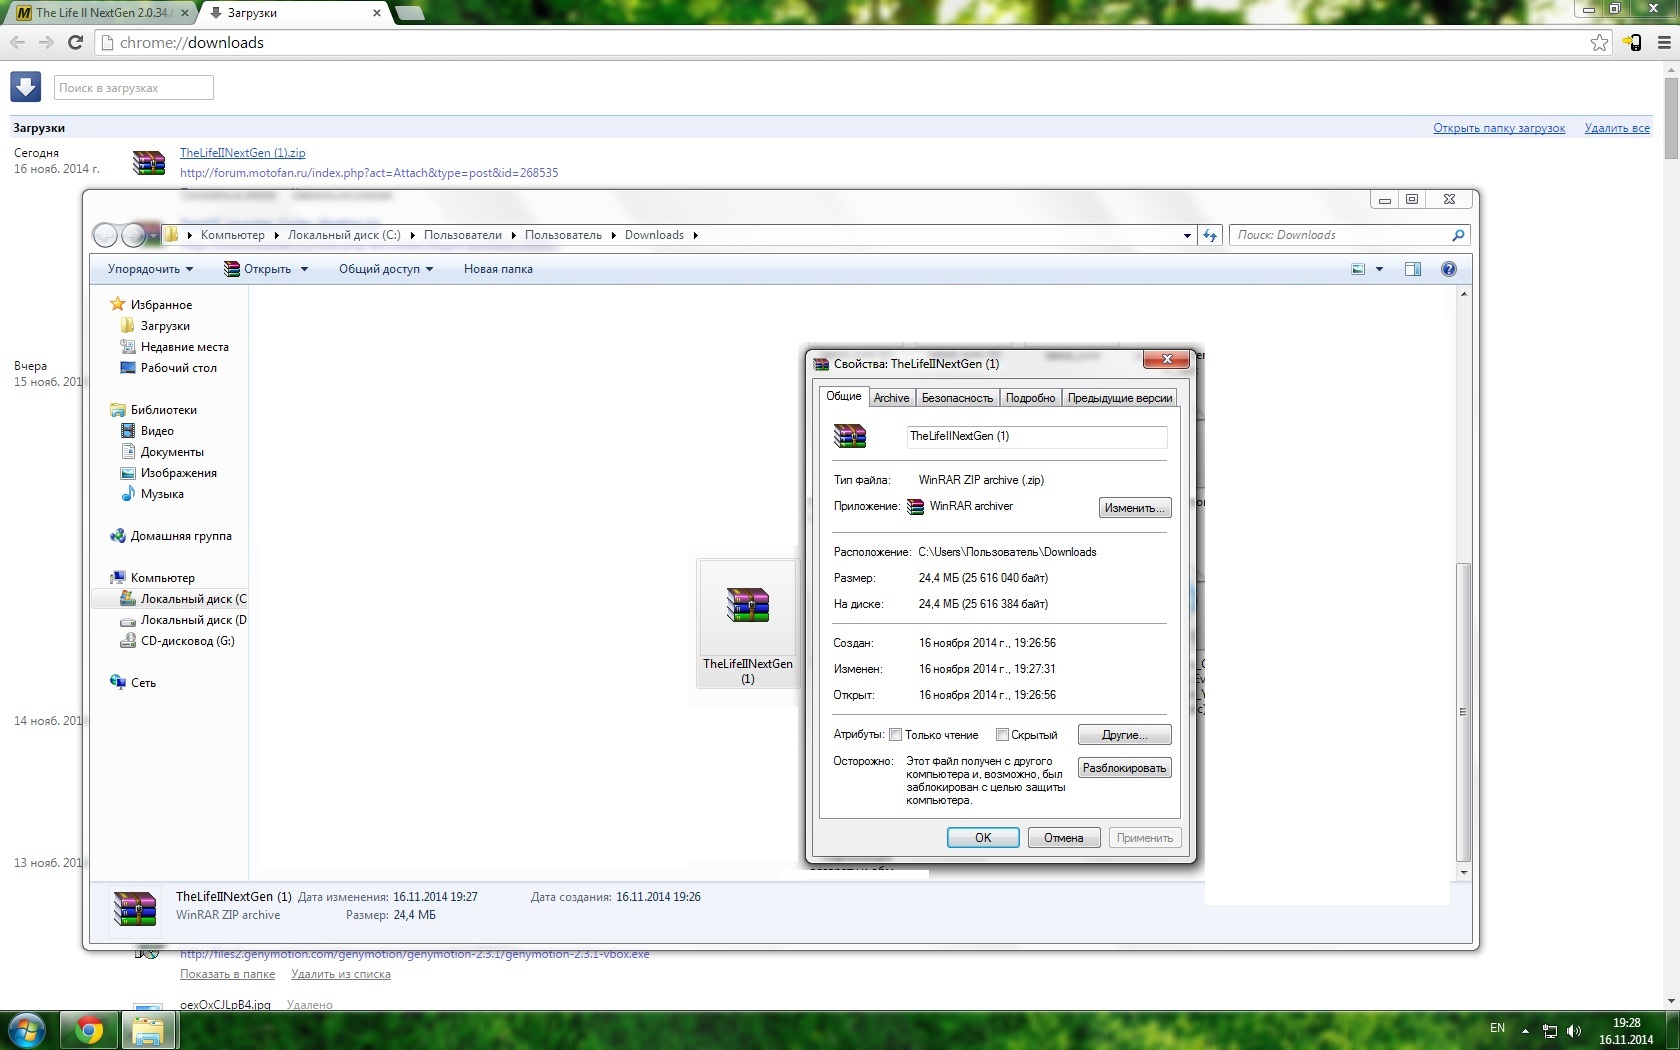Click the Разблокировать button
The width and height of the screenshot is (1680, 1050).
1124,768
